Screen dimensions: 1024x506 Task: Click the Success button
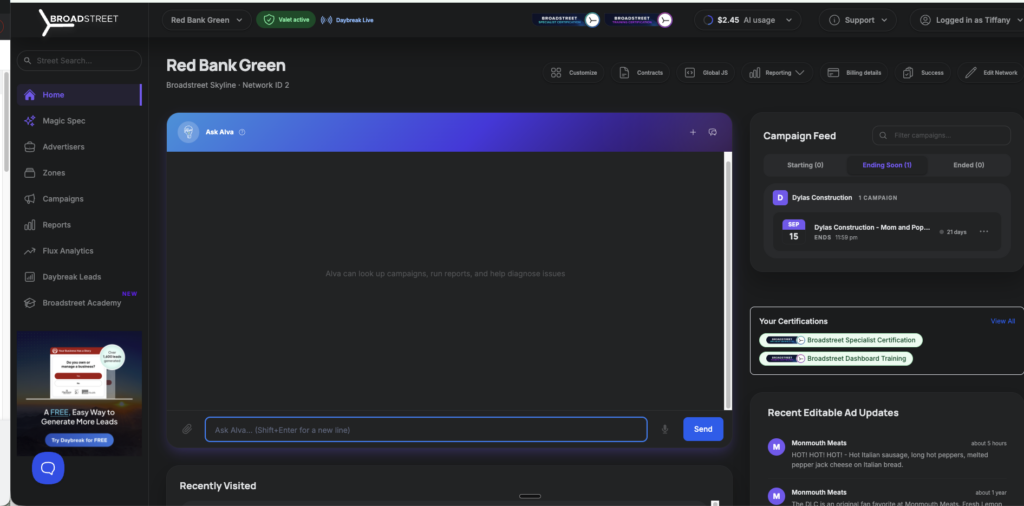tap(923, 72)
